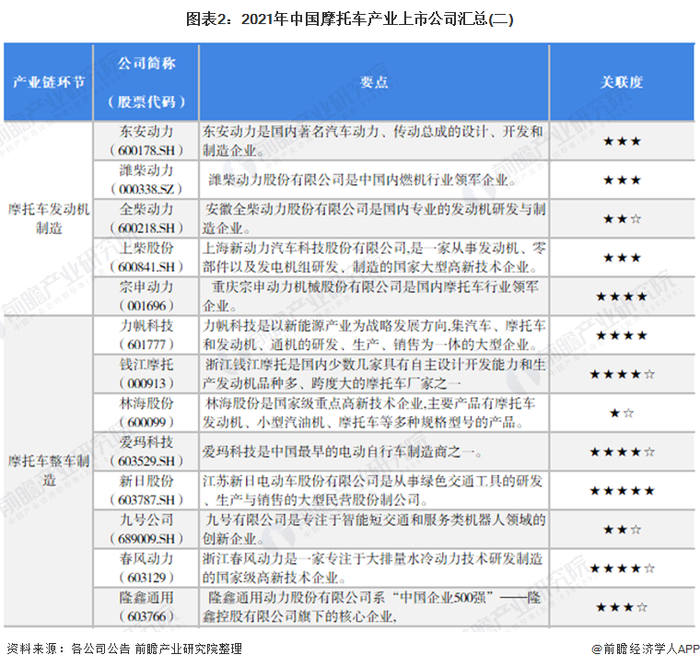Select company cell 力帆科技 (601777)
The height and width of the screenshot is (668, 700).
(x=146, y=335)
